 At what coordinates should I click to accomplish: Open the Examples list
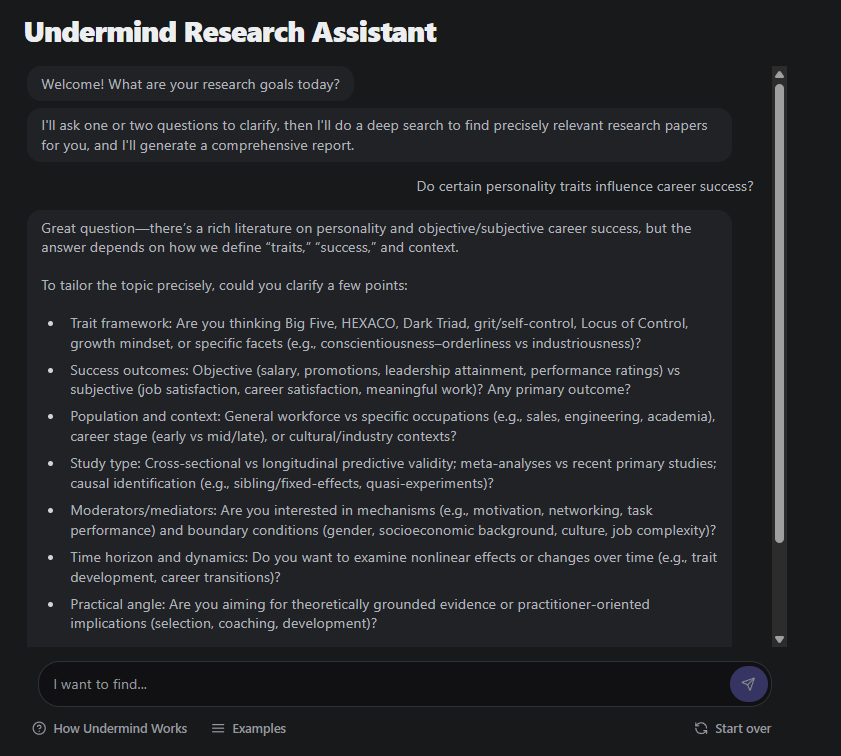[249, 728]
